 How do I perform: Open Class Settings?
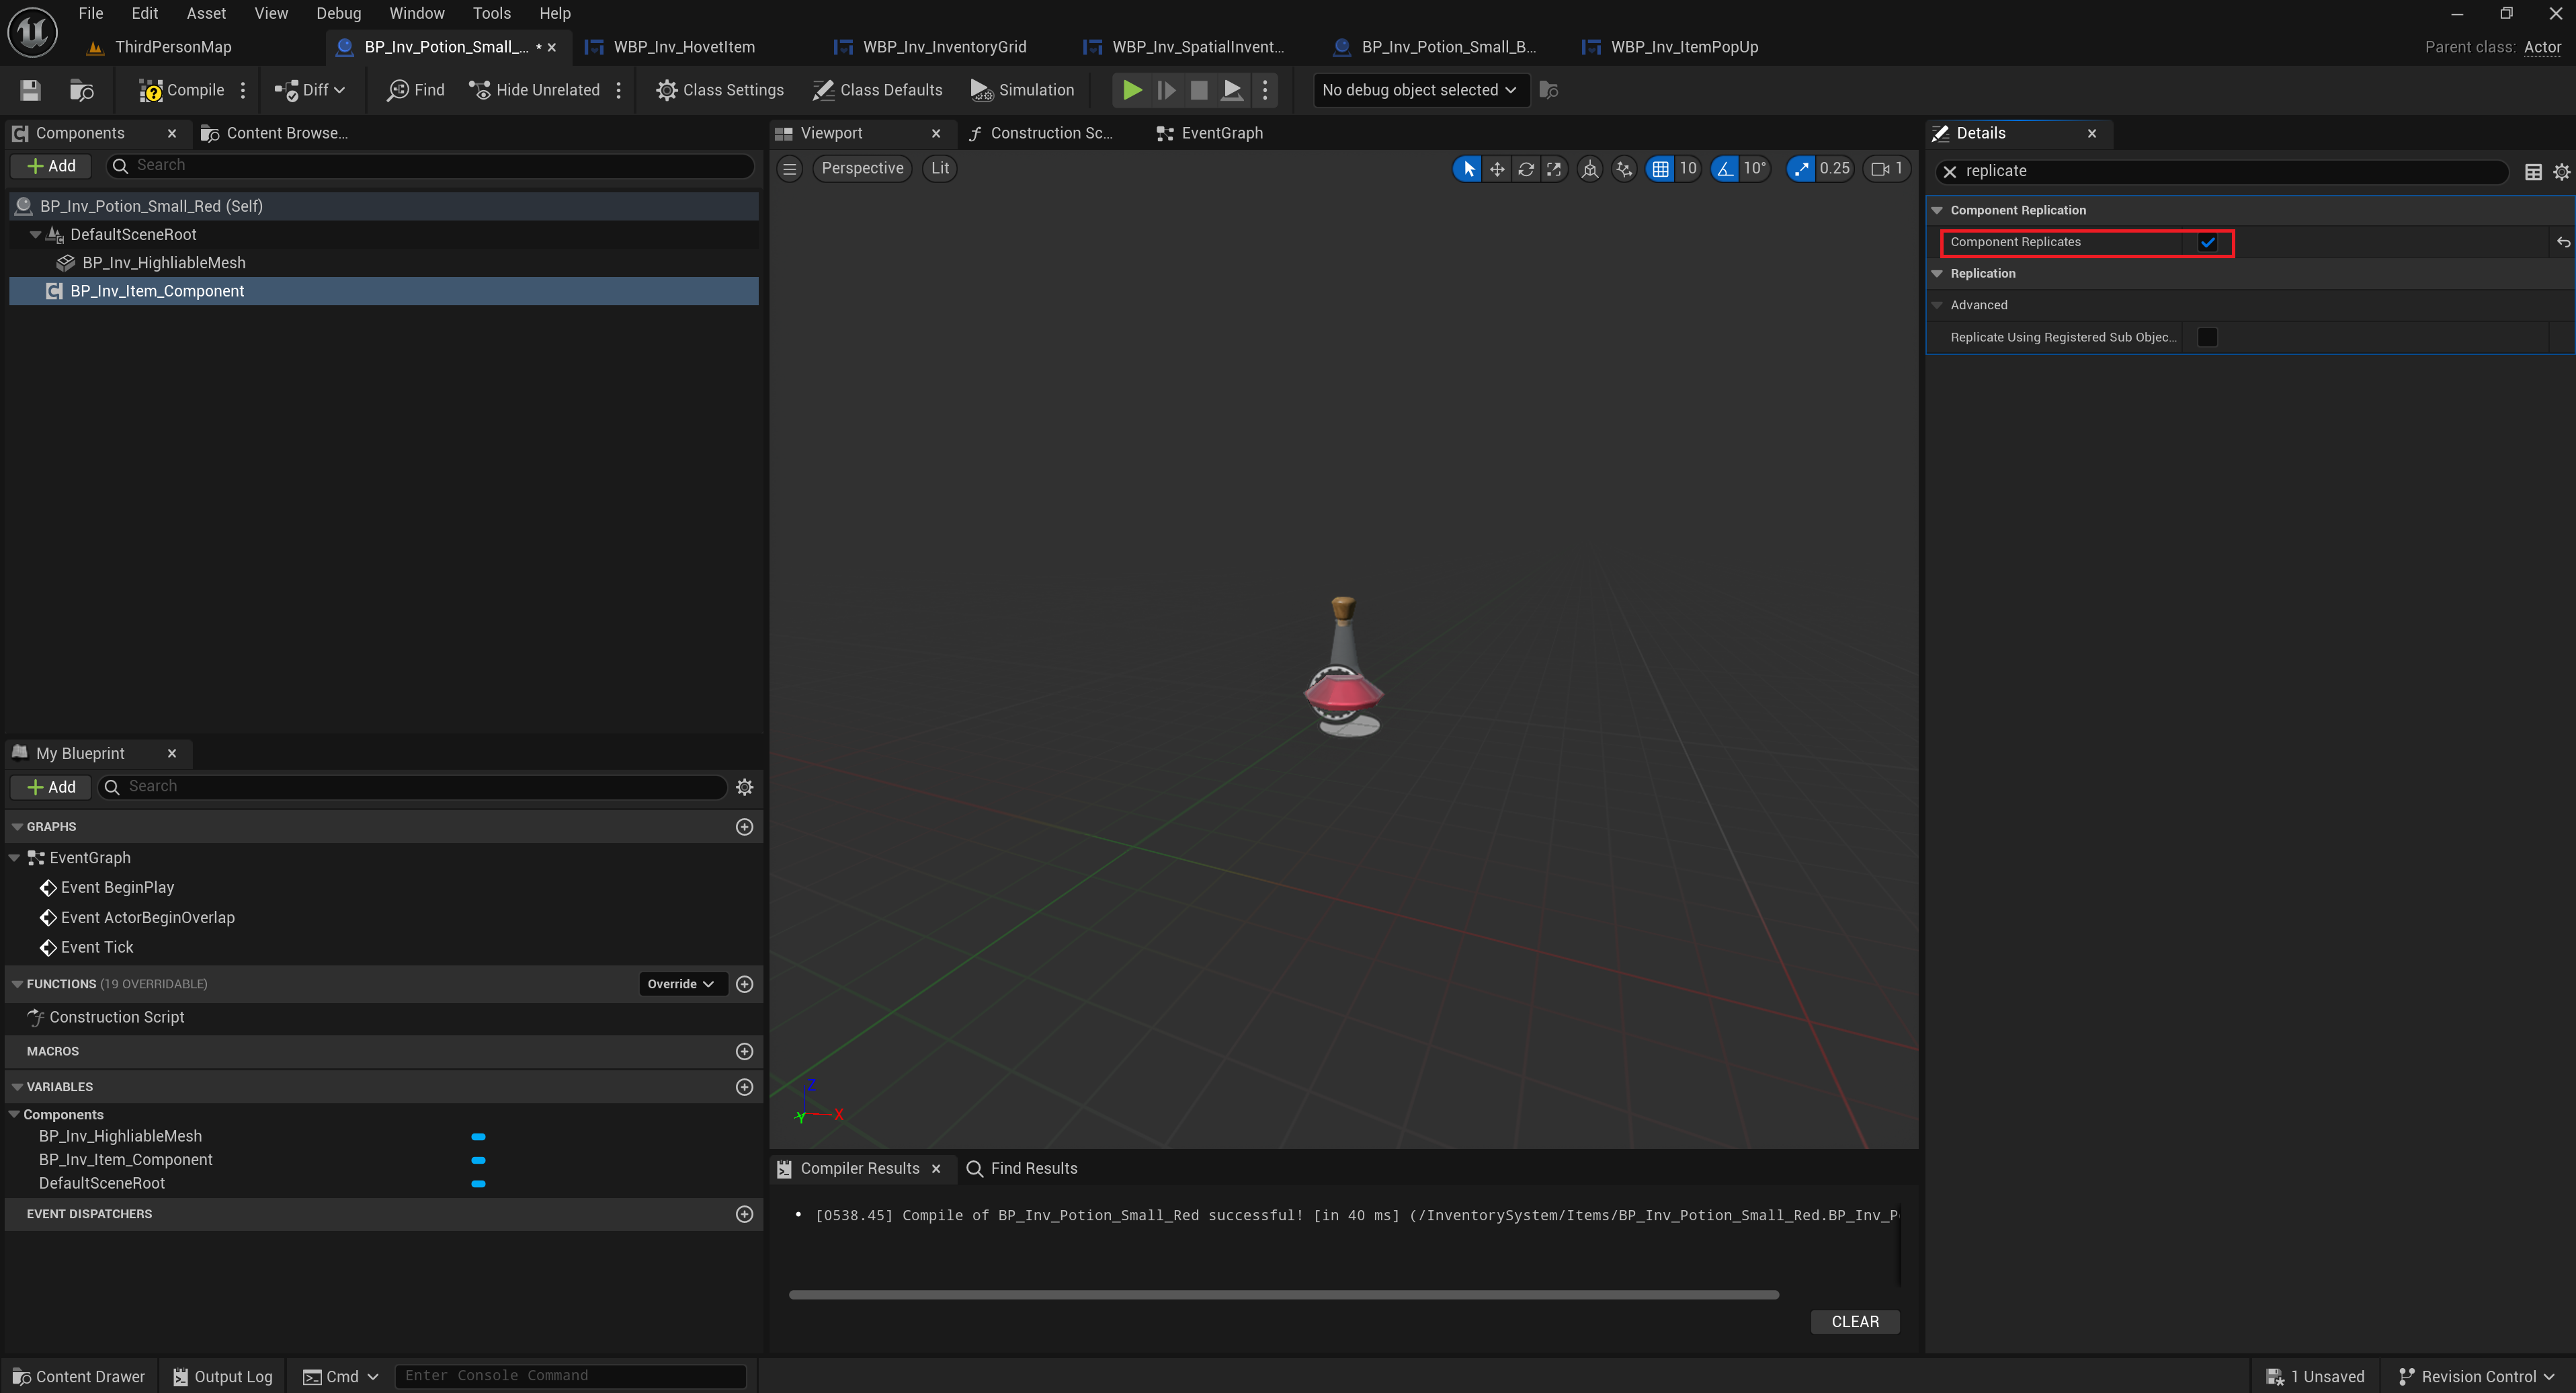[720, 90]
